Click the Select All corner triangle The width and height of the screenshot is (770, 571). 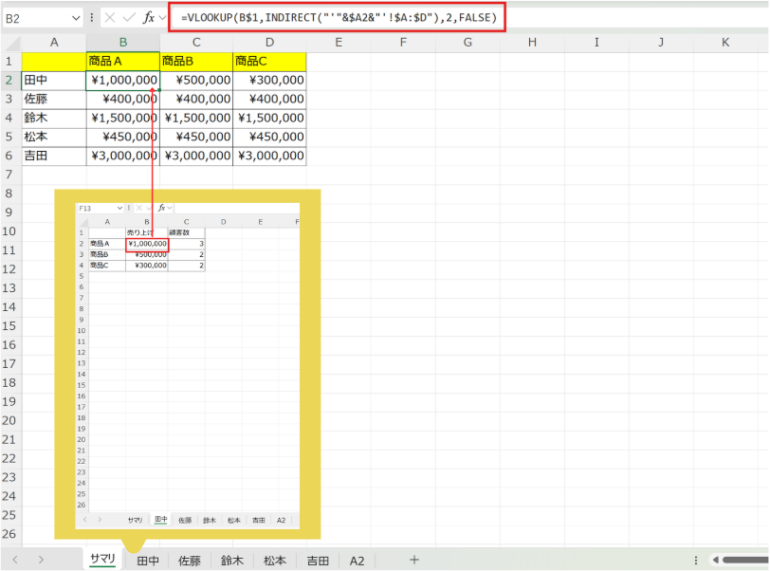pos(11,42)
